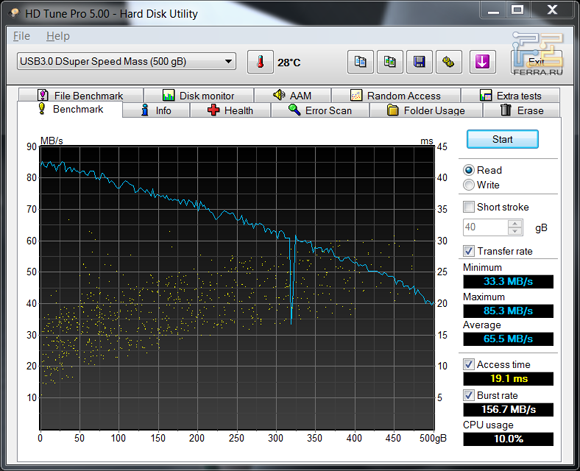Image resolution: width=580 pixels, height=471 pixels.
Task: Open the Help menu
Action: click(x=58, y=36)
